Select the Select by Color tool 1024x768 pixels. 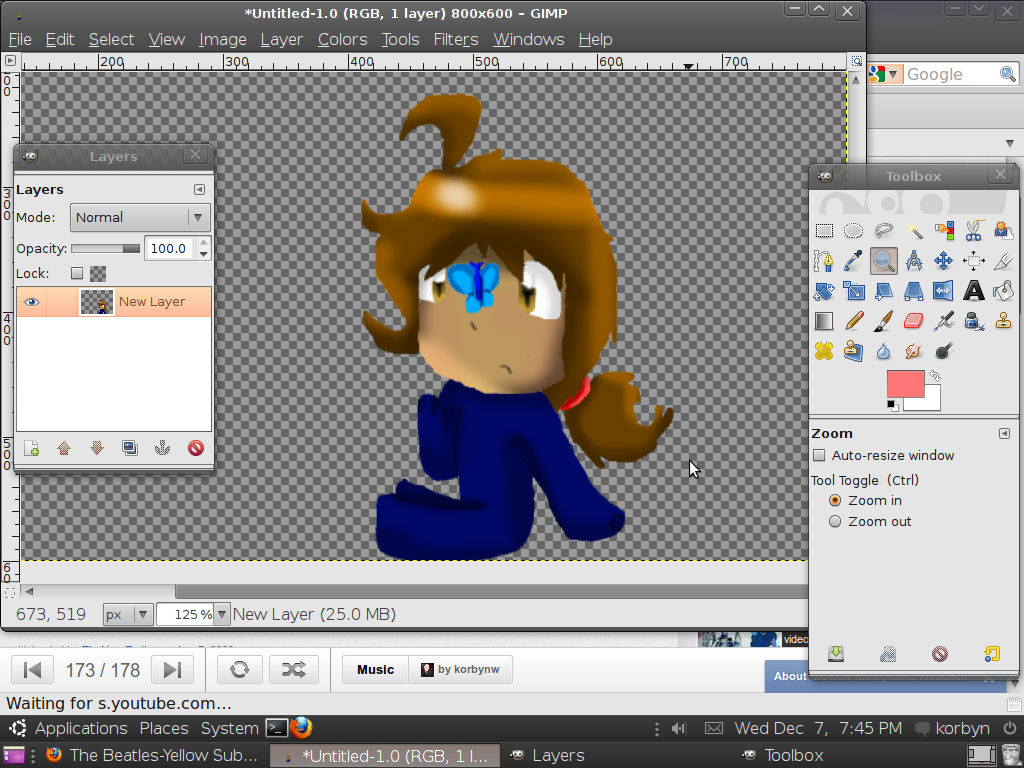944,231
